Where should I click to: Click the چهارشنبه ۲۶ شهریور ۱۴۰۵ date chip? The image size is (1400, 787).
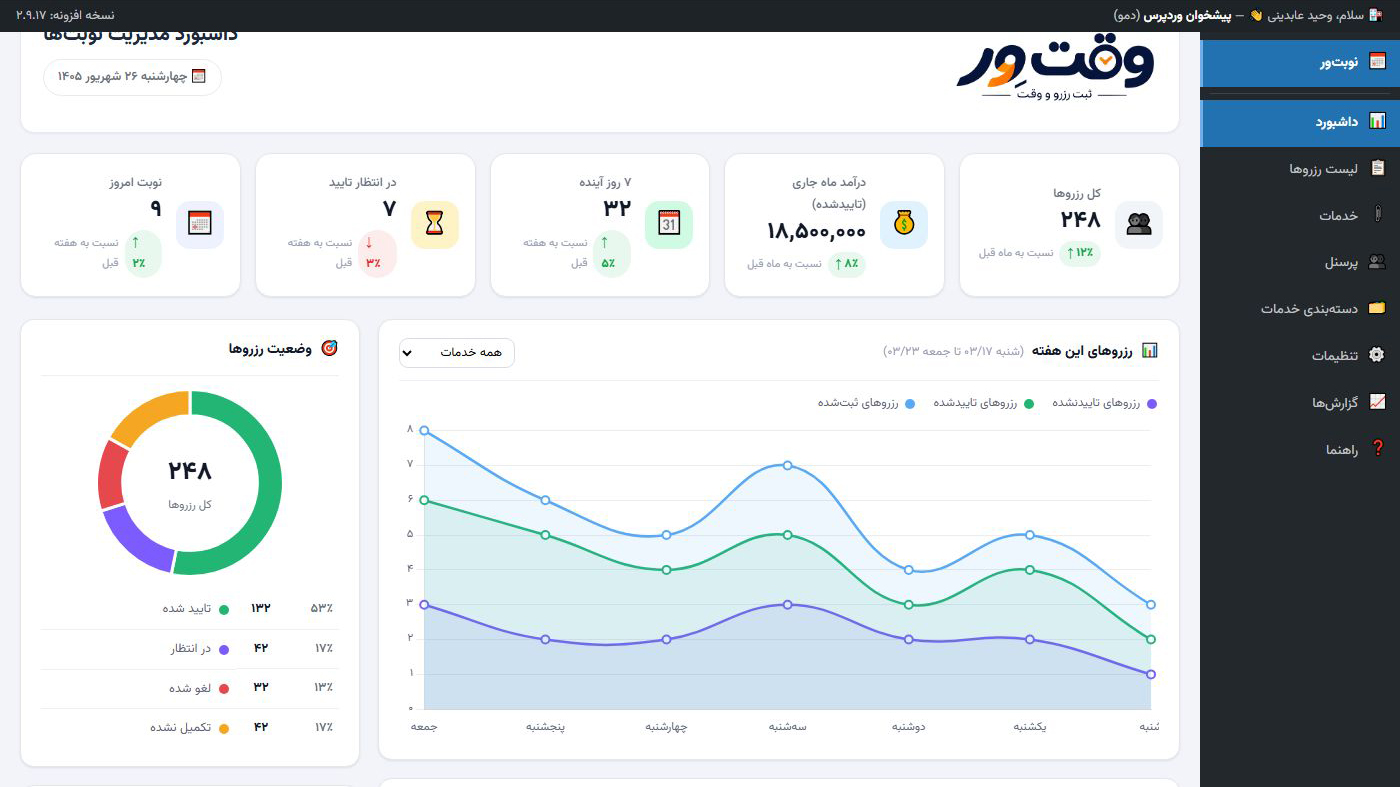click(x=132, y=77)
